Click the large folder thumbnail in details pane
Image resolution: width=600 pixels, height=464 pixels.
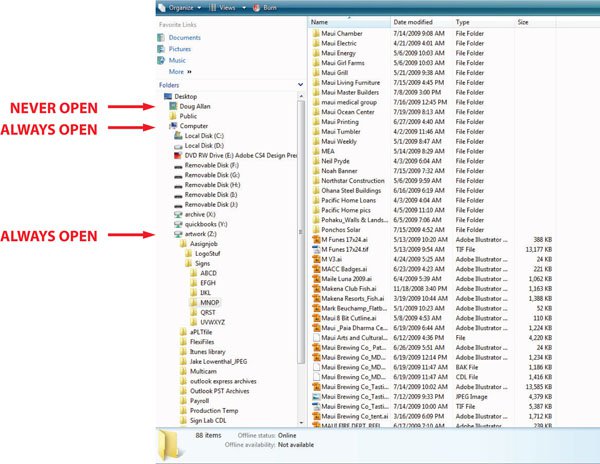click(168, 444)
